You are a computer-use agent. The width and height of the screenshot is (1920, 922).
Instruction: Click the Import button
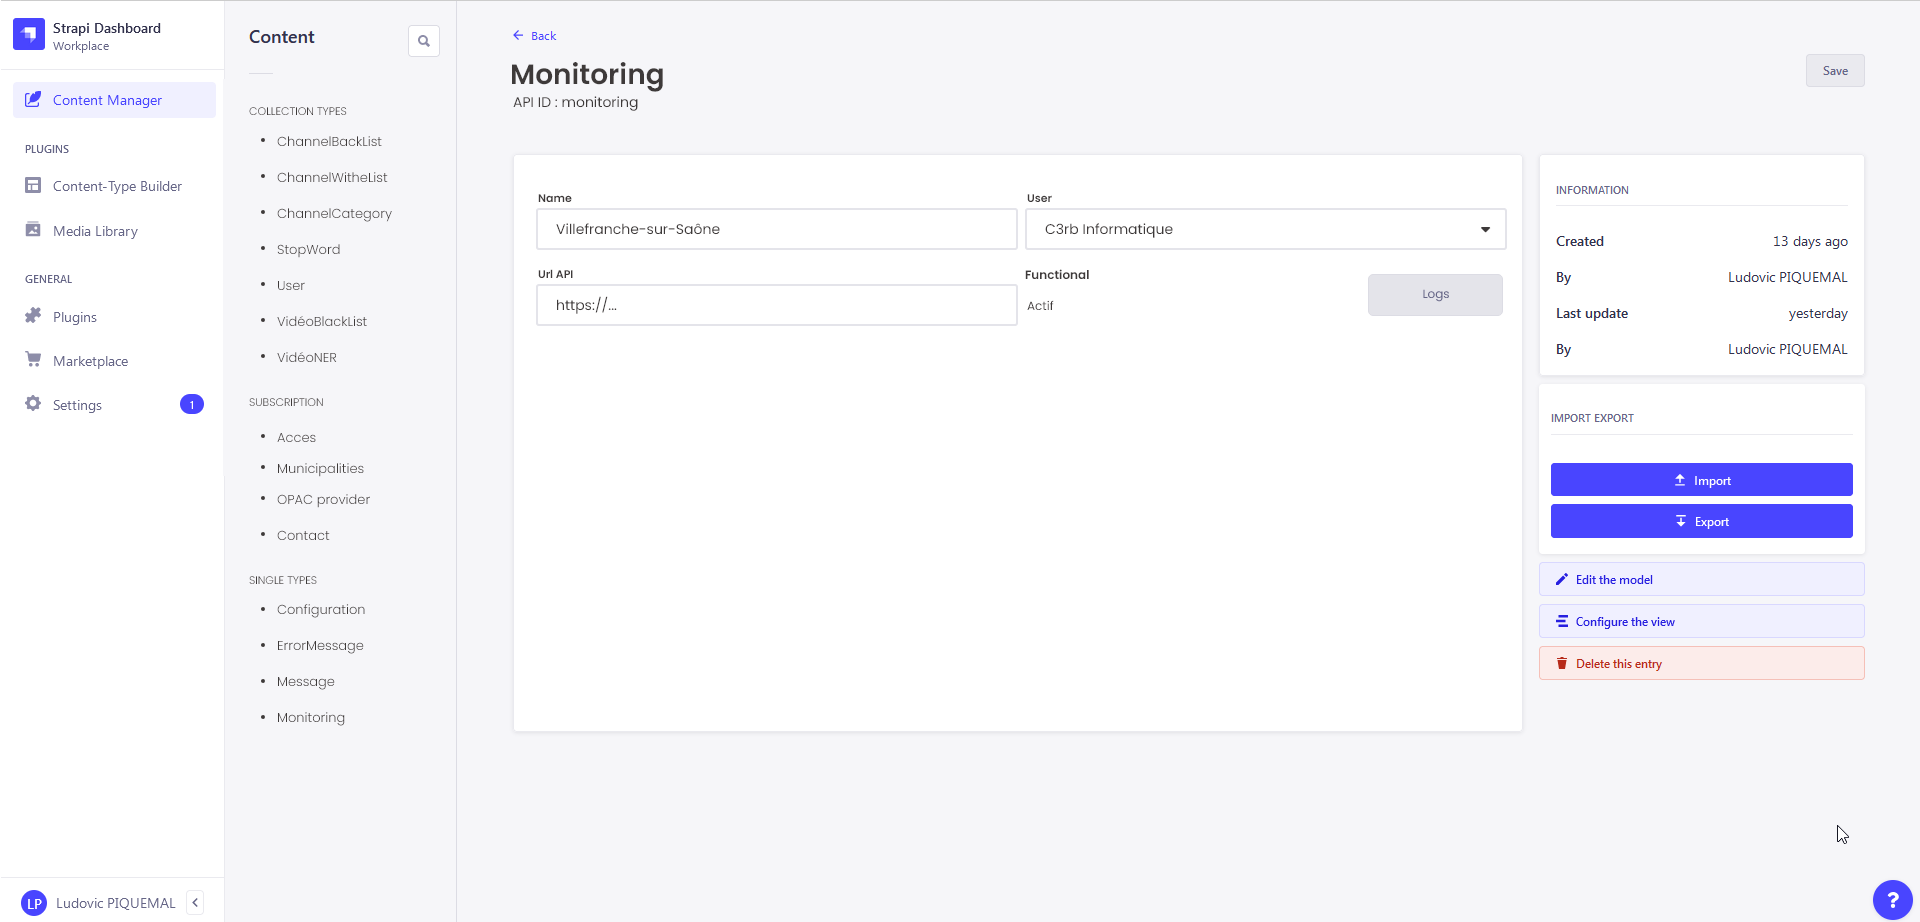click(x=1701, y=480)
